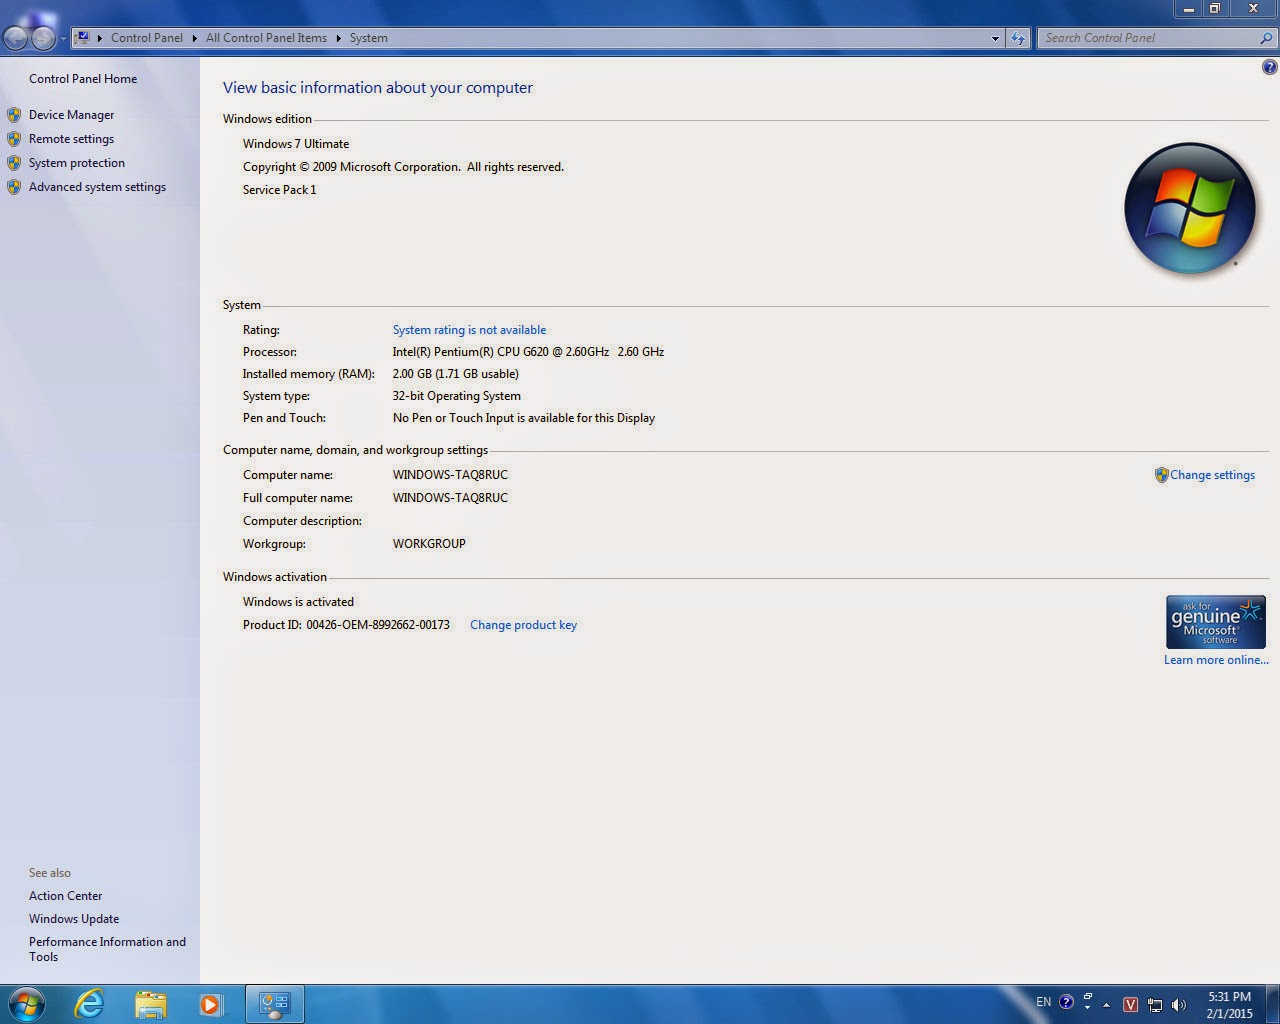Click the Windows 7 logo orb image
The width and height of the screenshot is (1280, 1024).
[x=1189, y=209]
